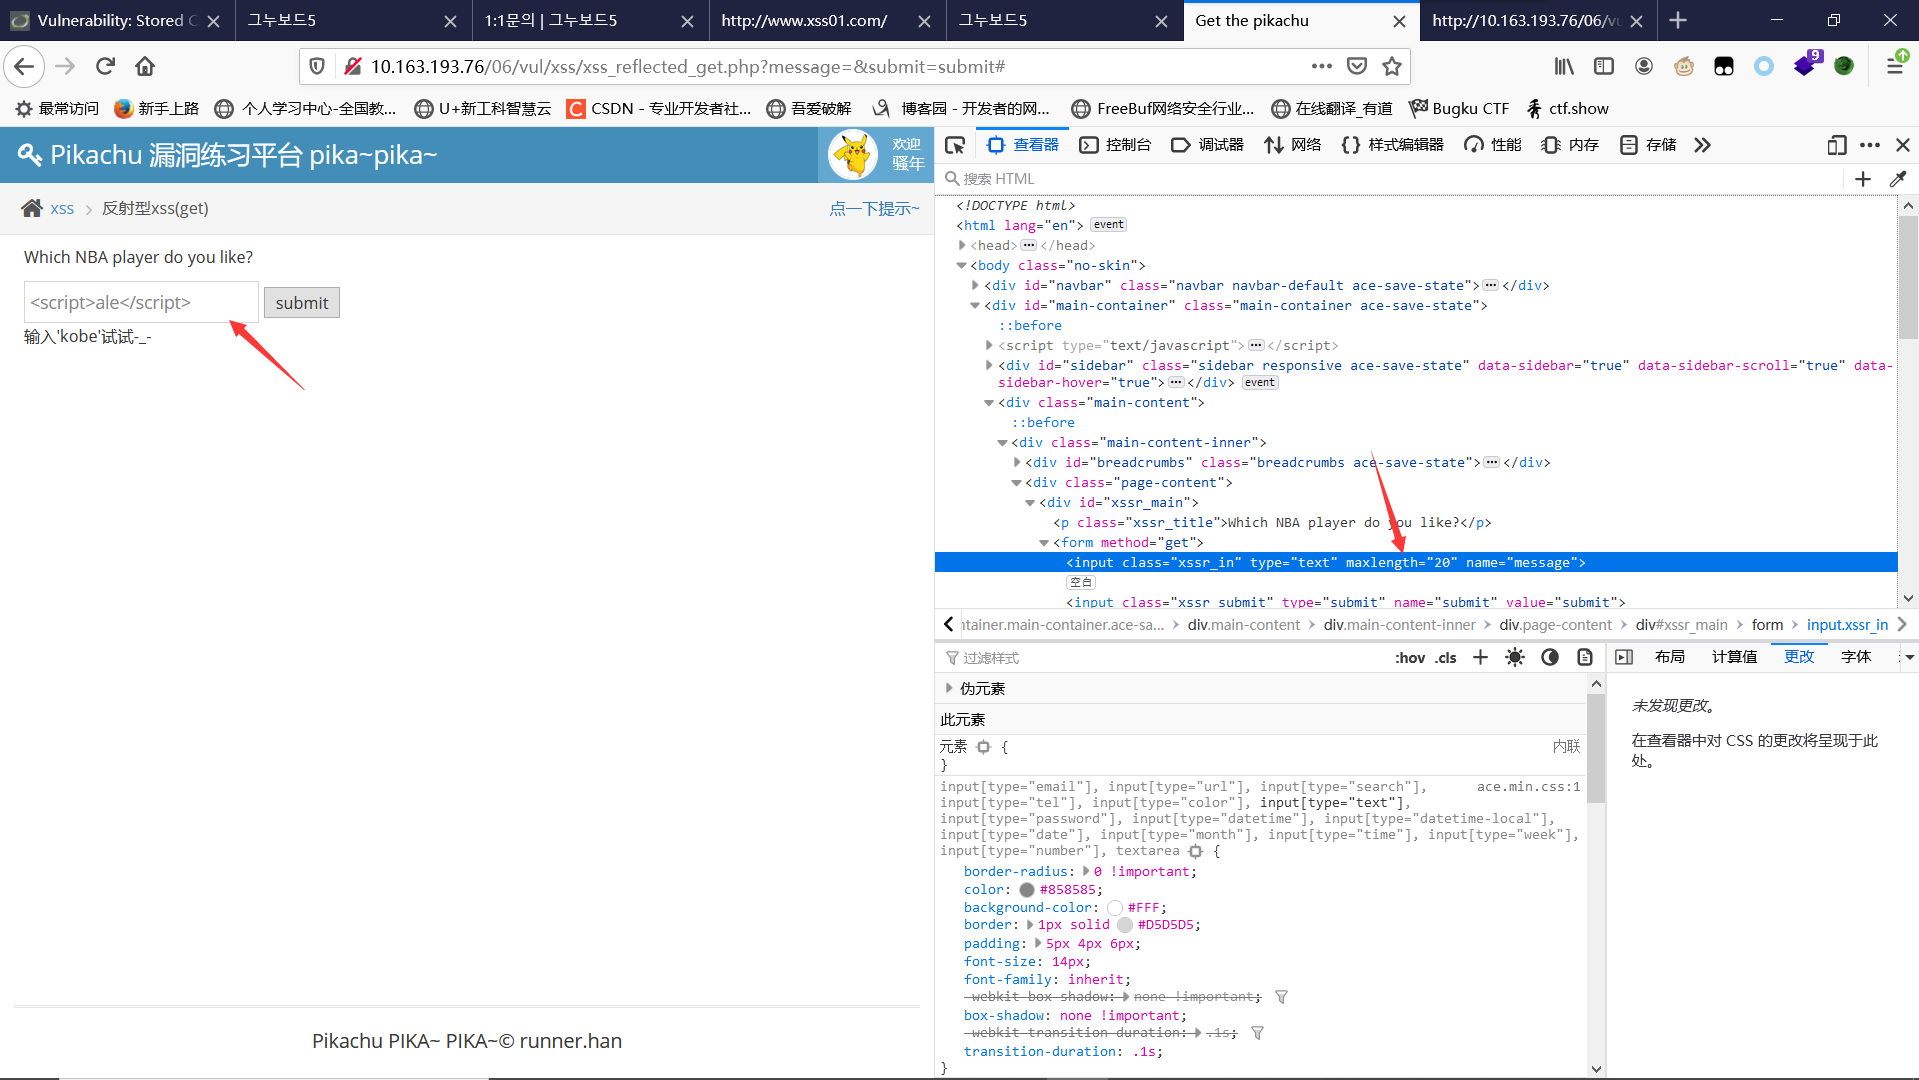Toggle light color scheme simulation
This screenshot has height=1080, width=1919.
pyautogui.click(x=1515, y=657)
